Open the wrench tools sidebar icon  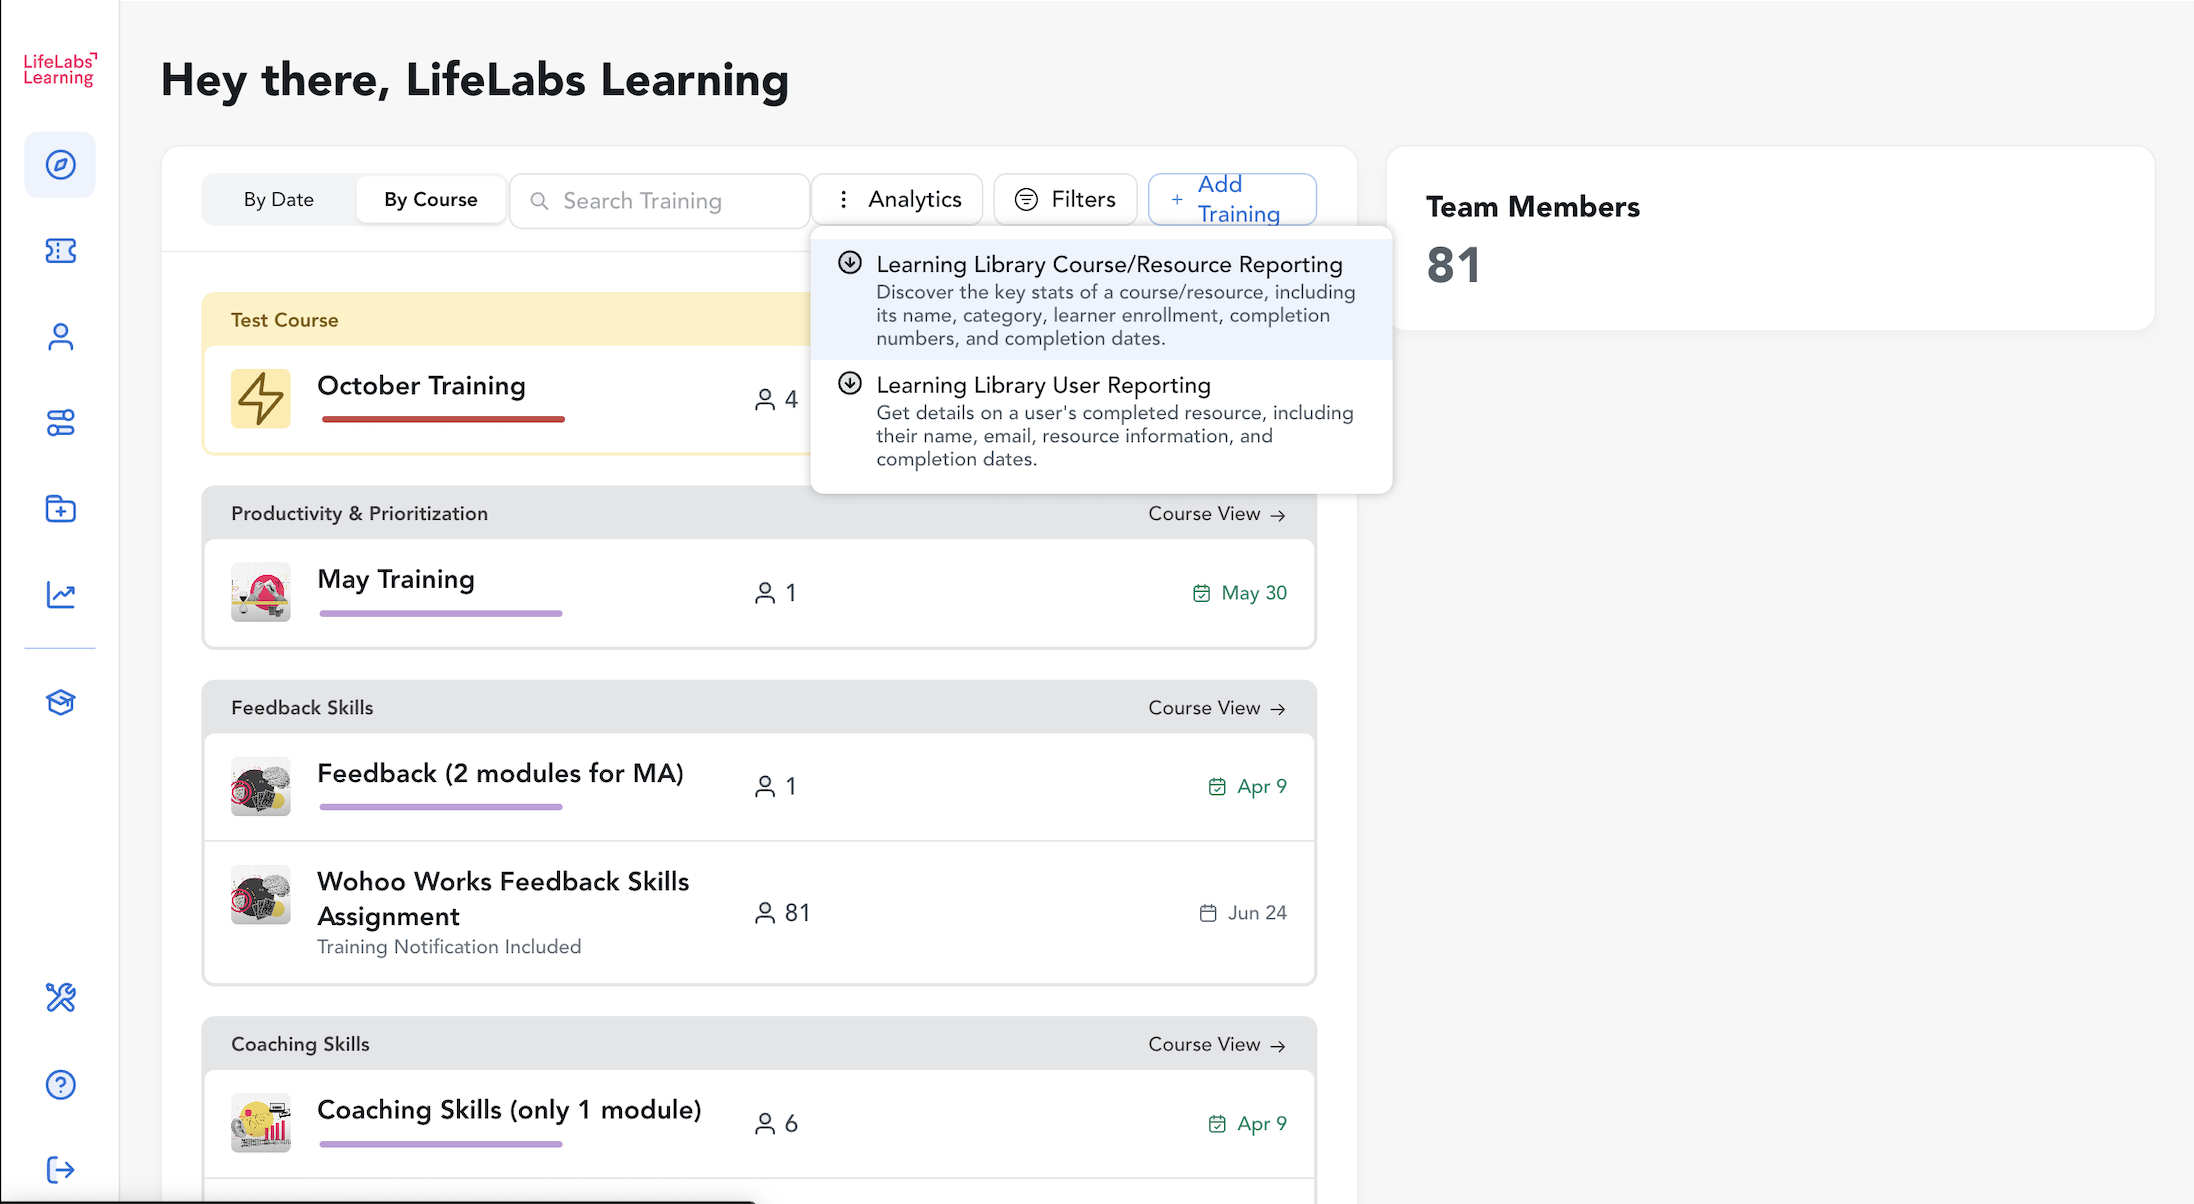tap(60, 997)
